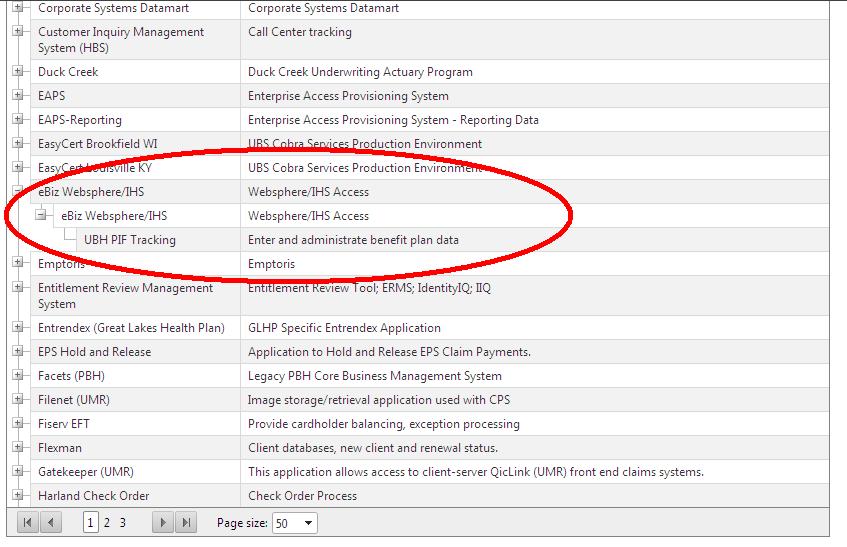
Task: Click the EasyCert Brookfield WI name cell
Action: coord(135,144)
